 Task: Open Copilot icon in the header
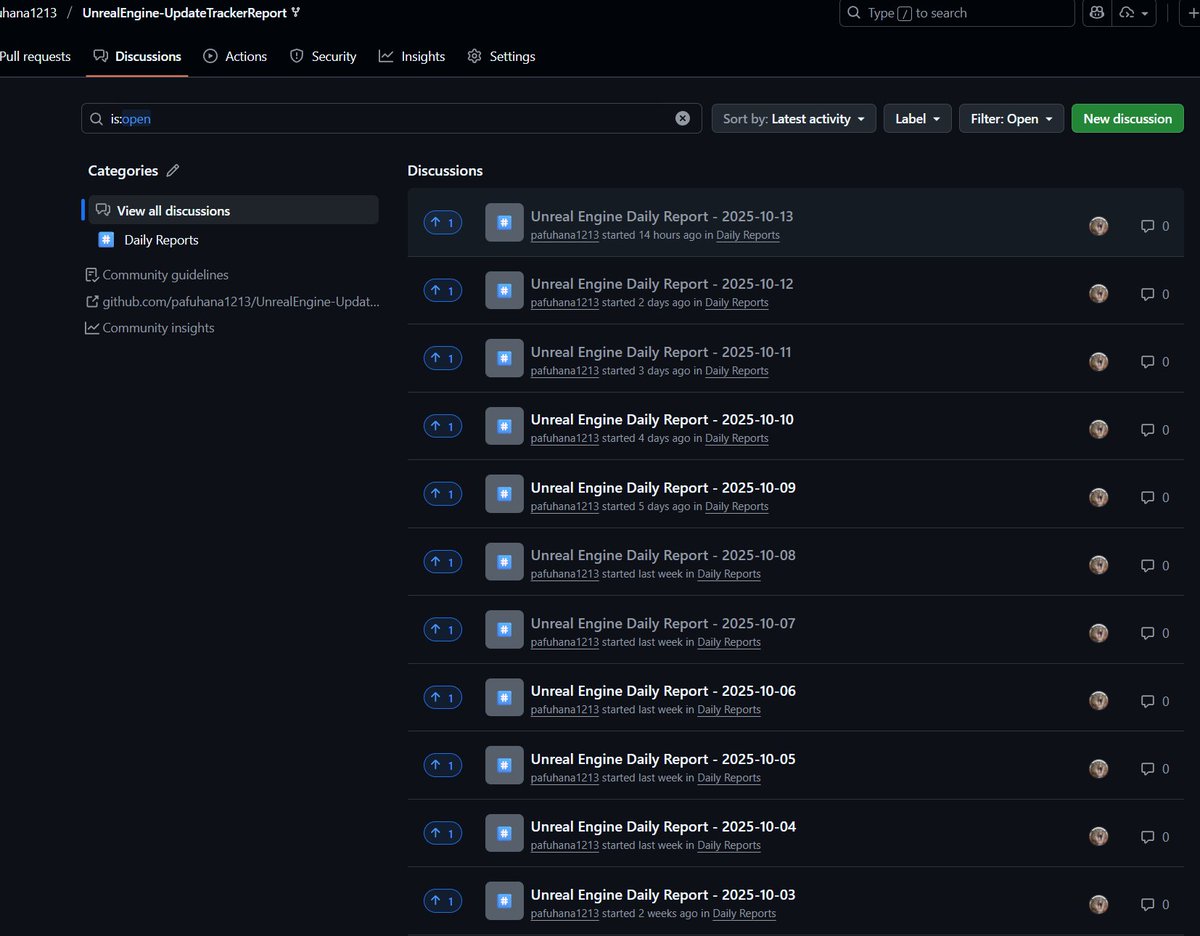click(x=1097, y=13)
